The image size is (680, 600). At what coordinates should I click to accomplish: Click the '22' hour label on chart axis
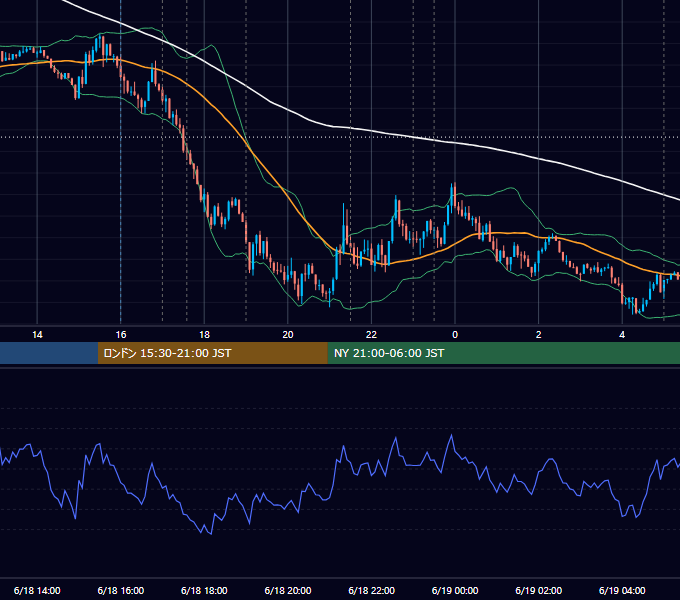[371, 335]
